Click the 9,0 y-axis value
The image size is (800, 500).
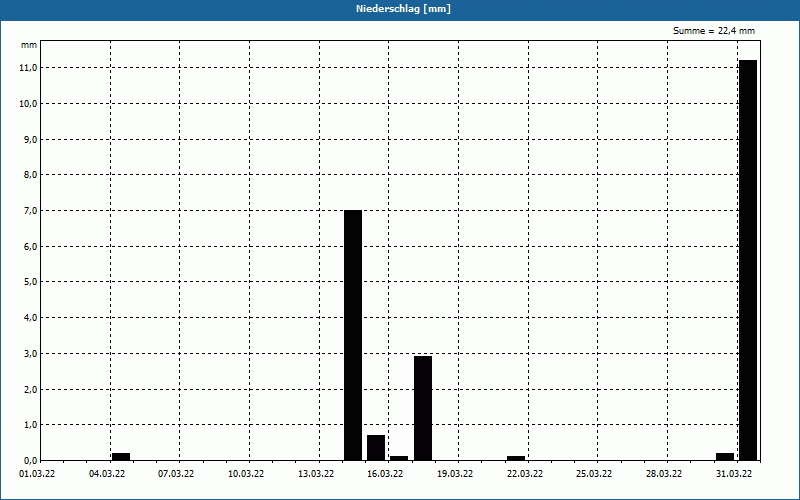pyautogui.click(x=31, y=139)
